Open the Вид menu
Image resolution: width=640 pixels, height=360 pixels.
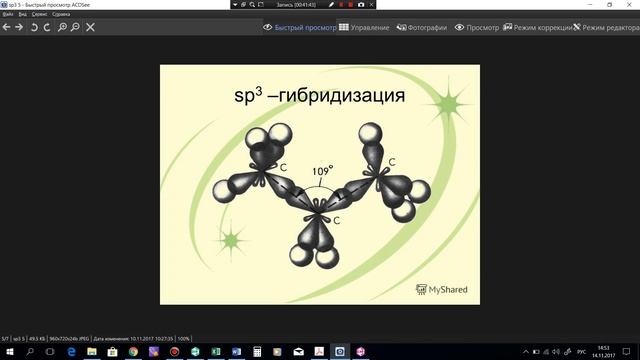[x=22, y=14]
